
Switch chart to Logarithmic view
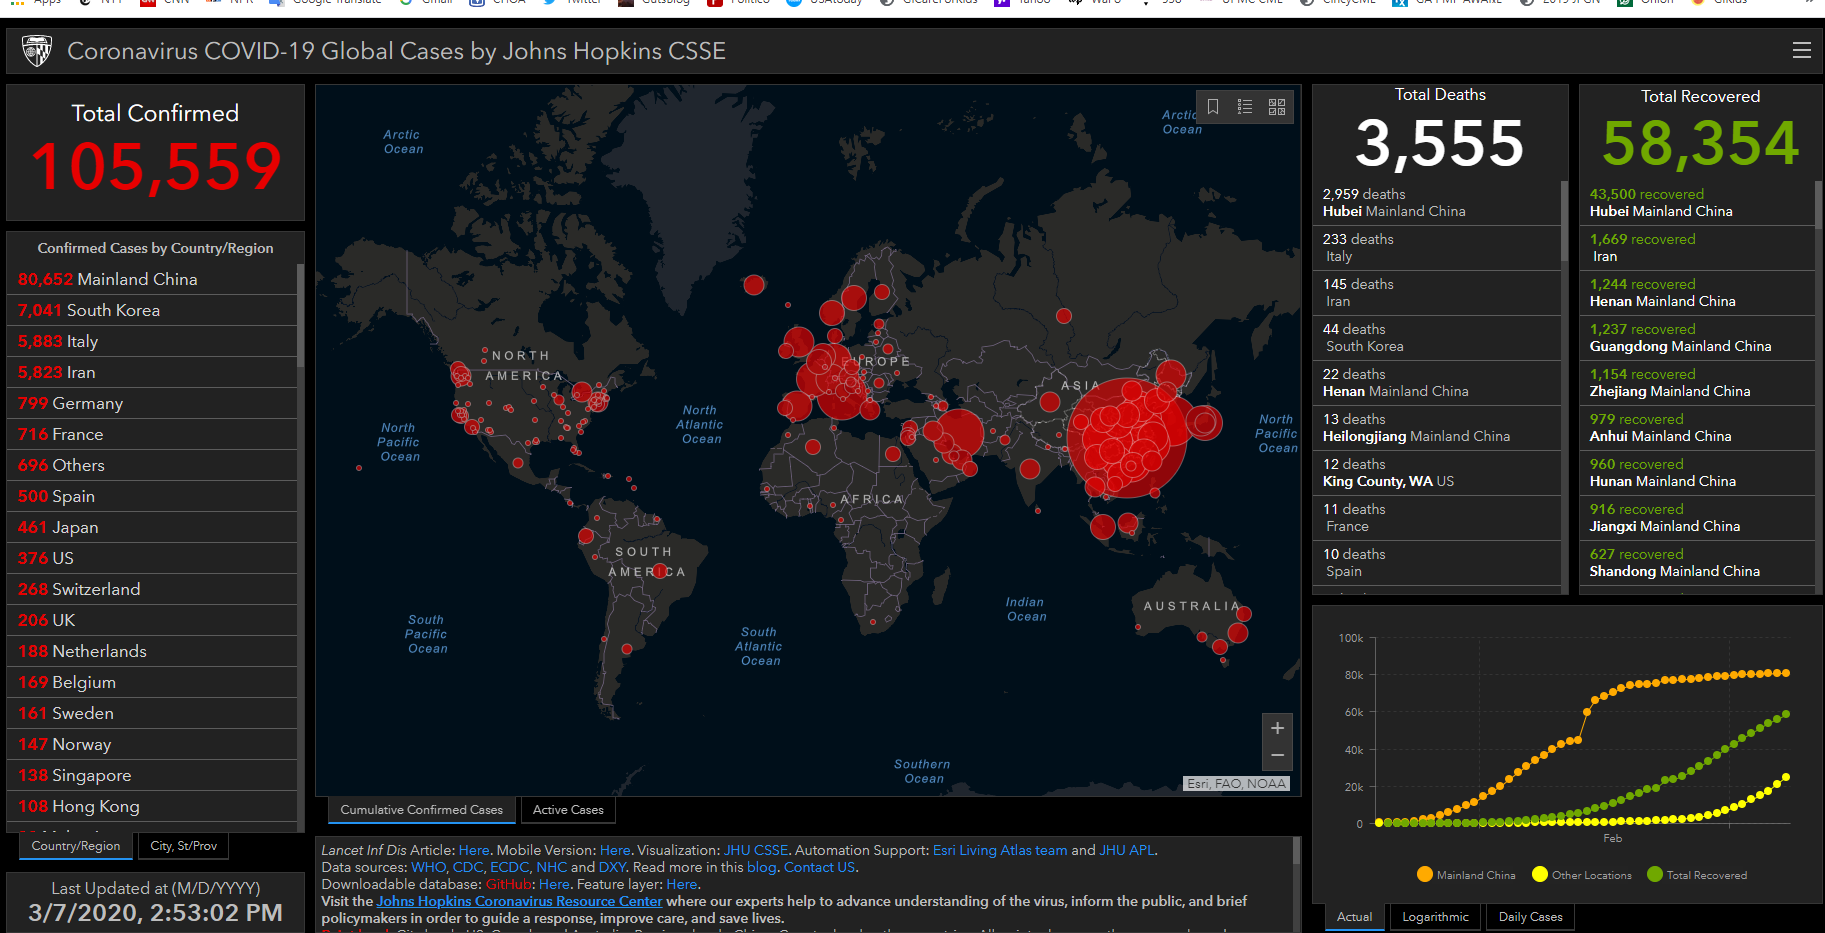point(1435,917)
